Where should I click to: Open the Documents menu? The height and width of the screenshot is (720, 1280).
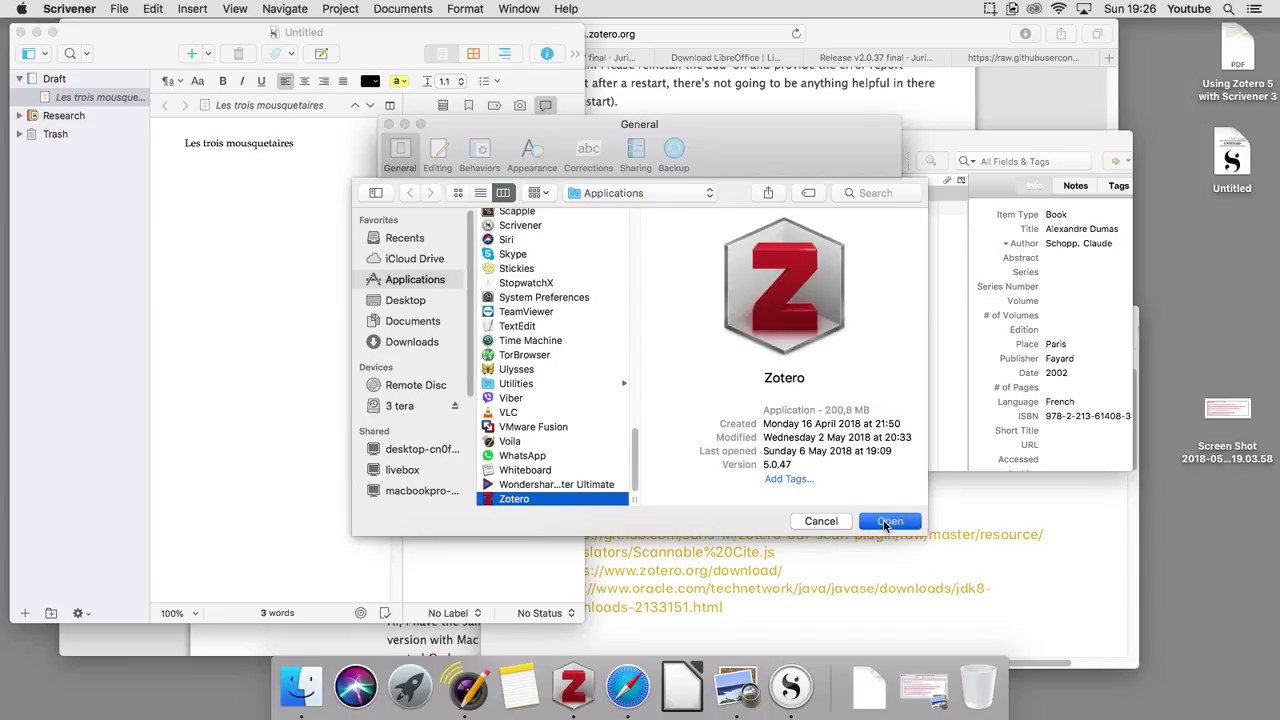pos(403,9)
